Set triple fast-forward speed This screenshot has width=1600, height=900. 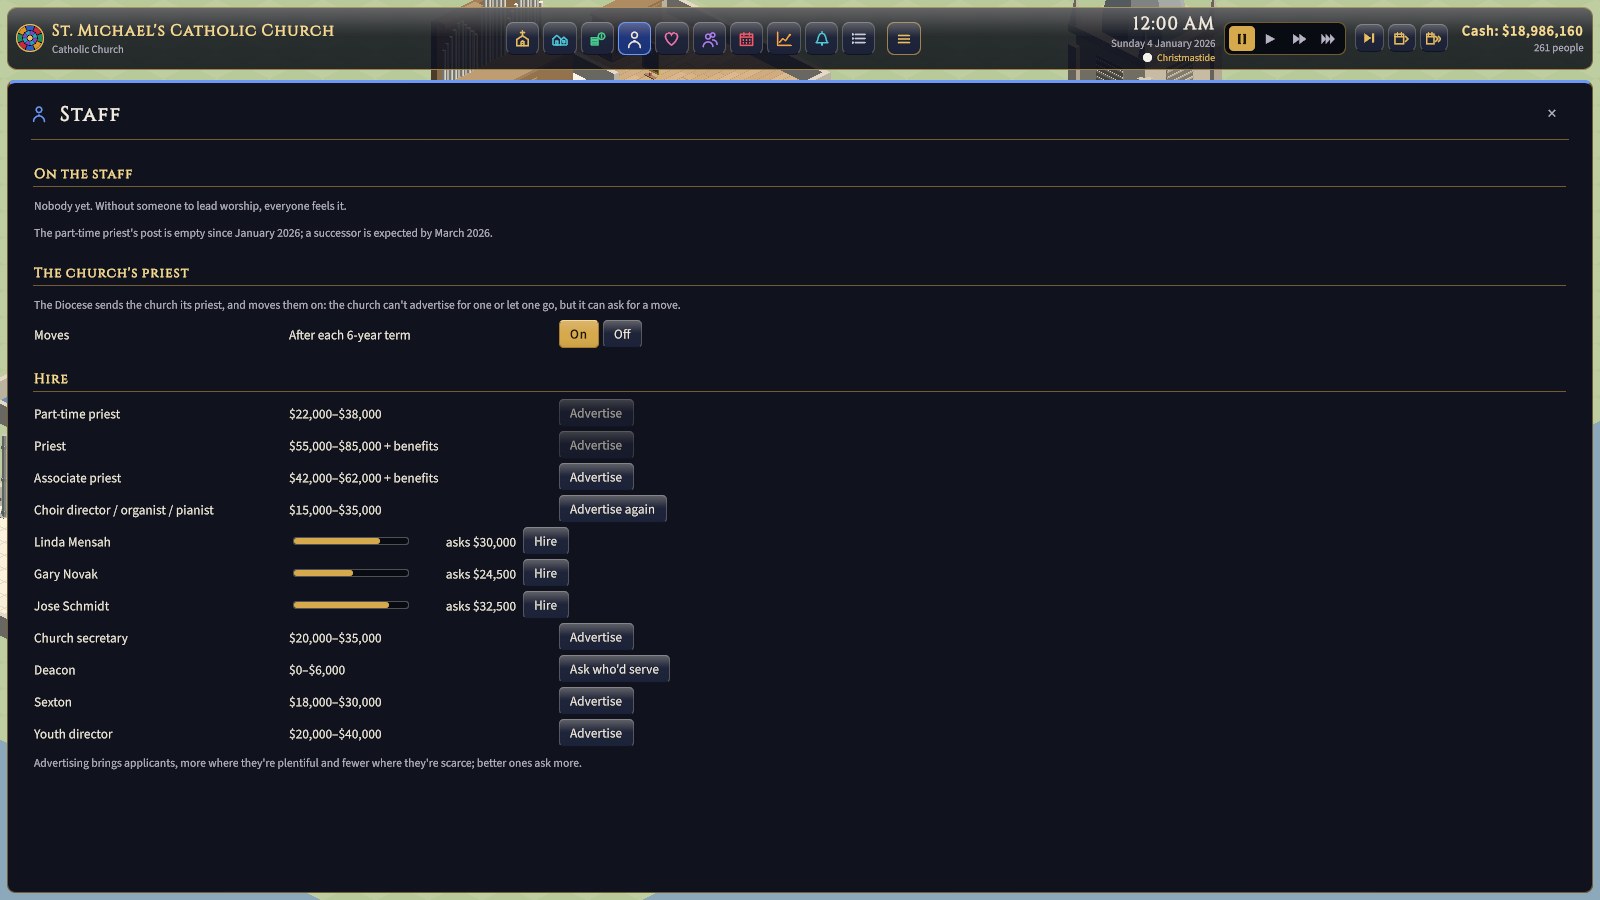coord(1328,39)
